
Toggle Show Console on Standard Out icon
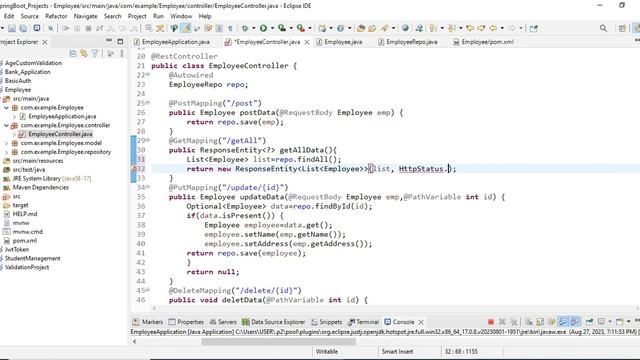click(x=563, y=322)
